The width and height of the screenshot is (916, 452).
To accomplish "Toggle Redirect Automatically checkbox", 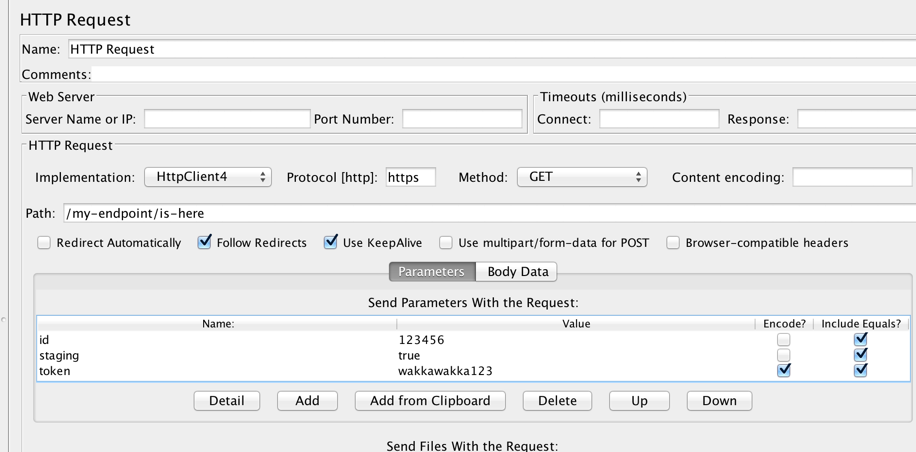I will click(44, 243).
